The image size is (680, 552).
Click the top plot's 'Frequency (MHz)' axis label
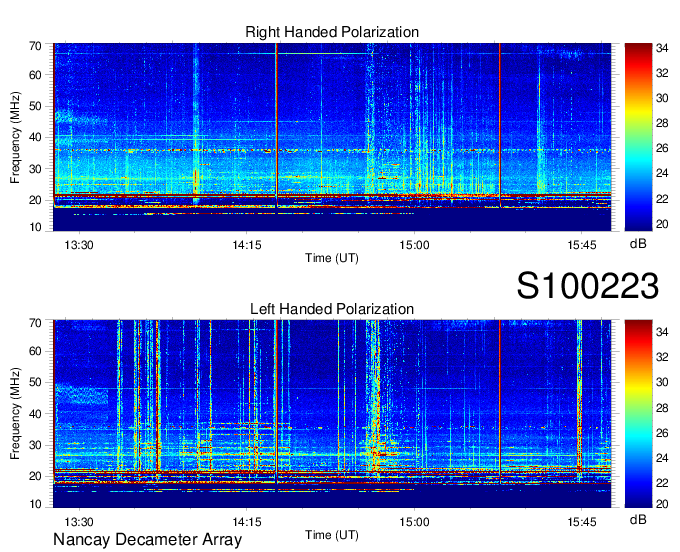(15, 137)
